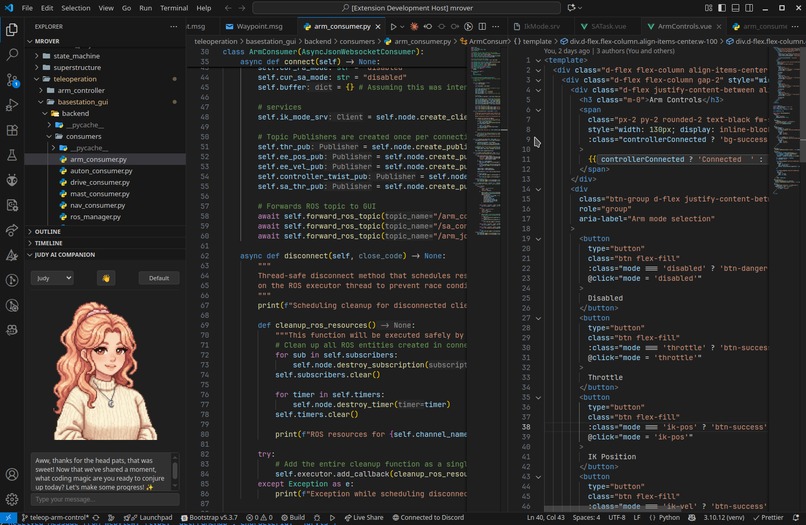Open Explorer panel more actions ellipsis
This screenshot has height=525, width=806.
pos(174,26)
